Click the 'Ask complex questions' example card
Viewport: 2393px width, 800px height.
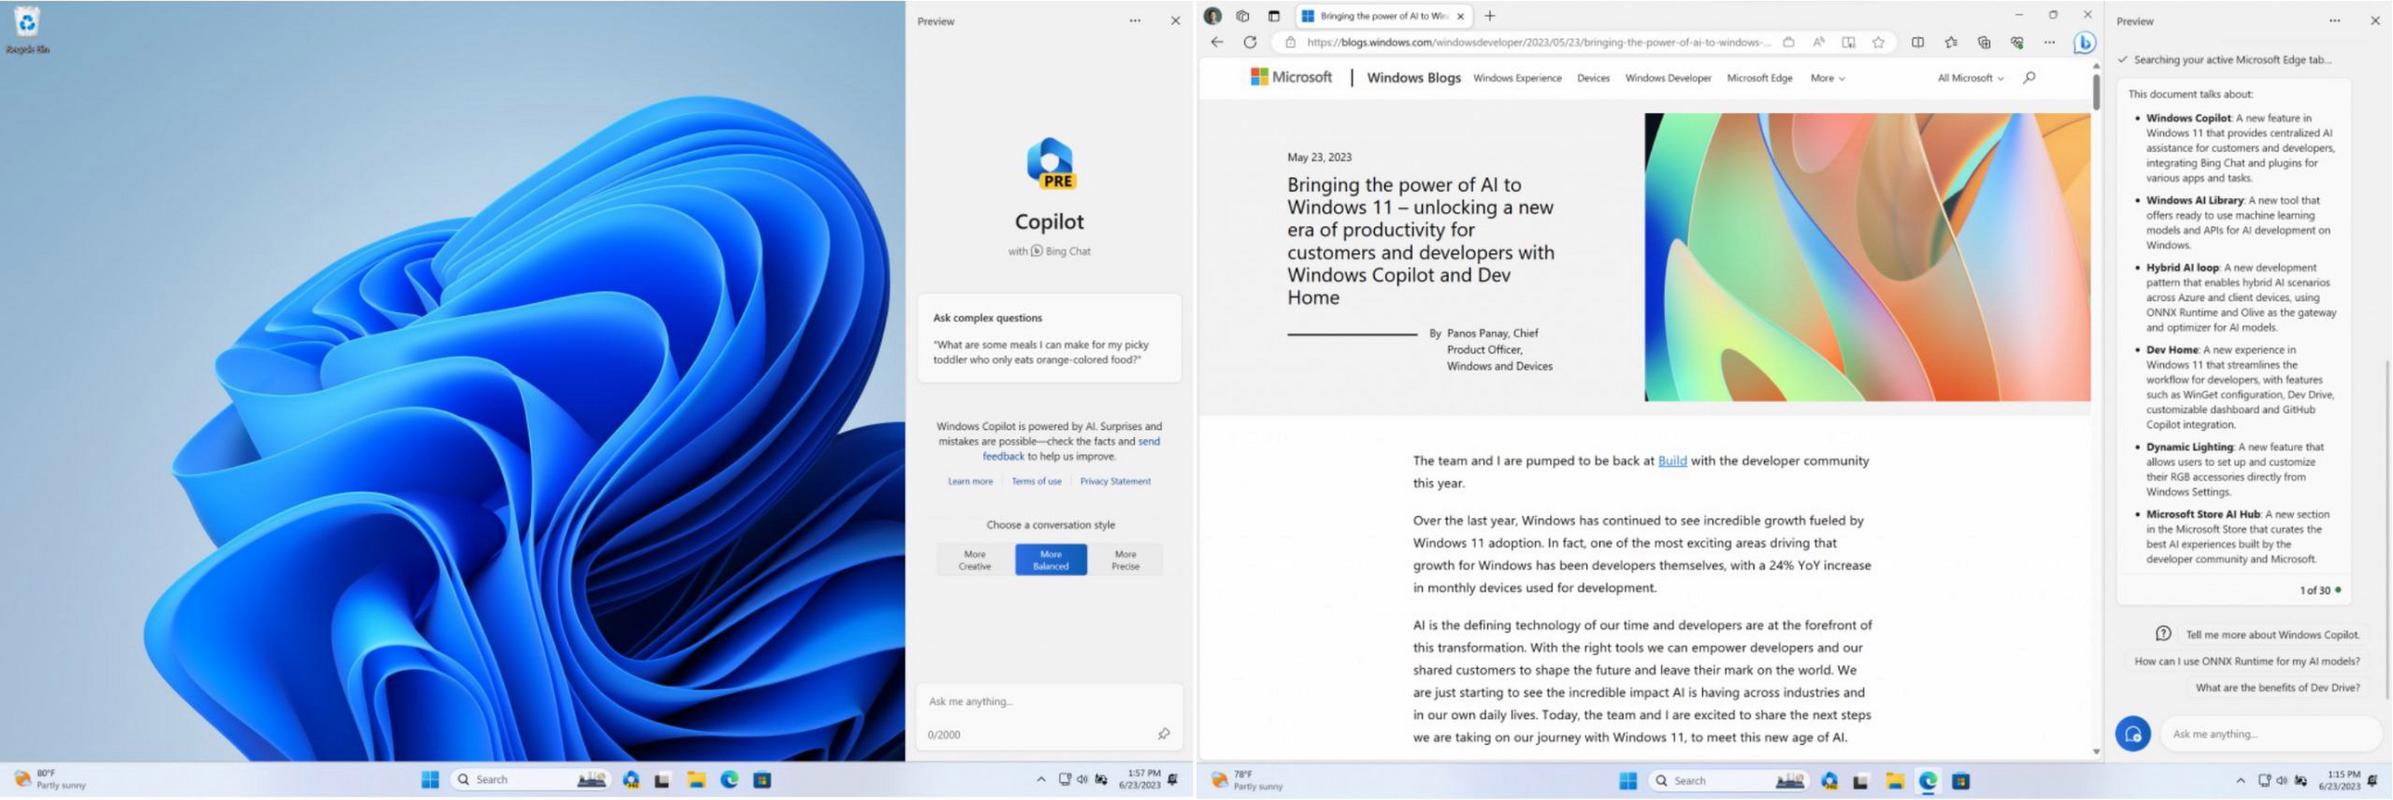pyautogui.click(x=1049, y=338)
